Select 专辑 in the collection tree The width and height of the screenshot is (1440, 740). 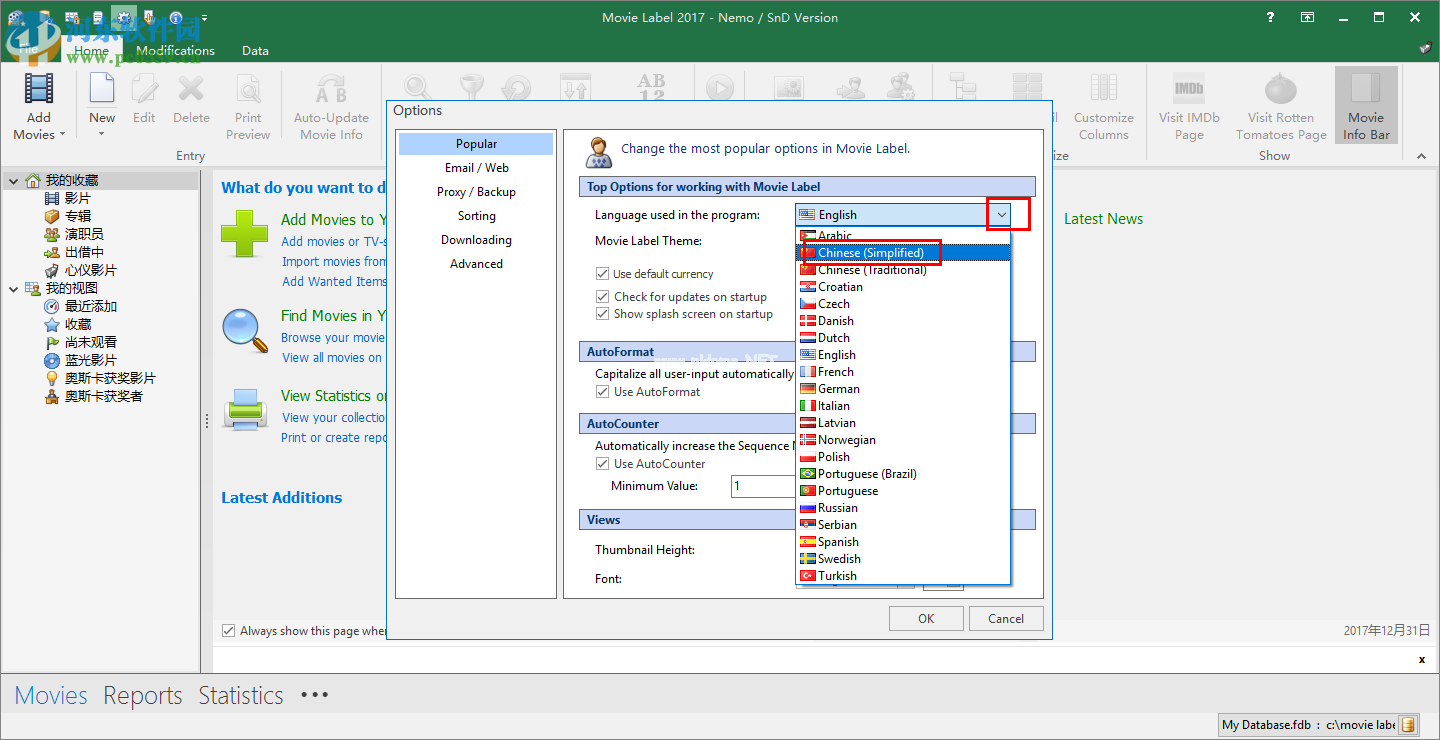[78, 216]
